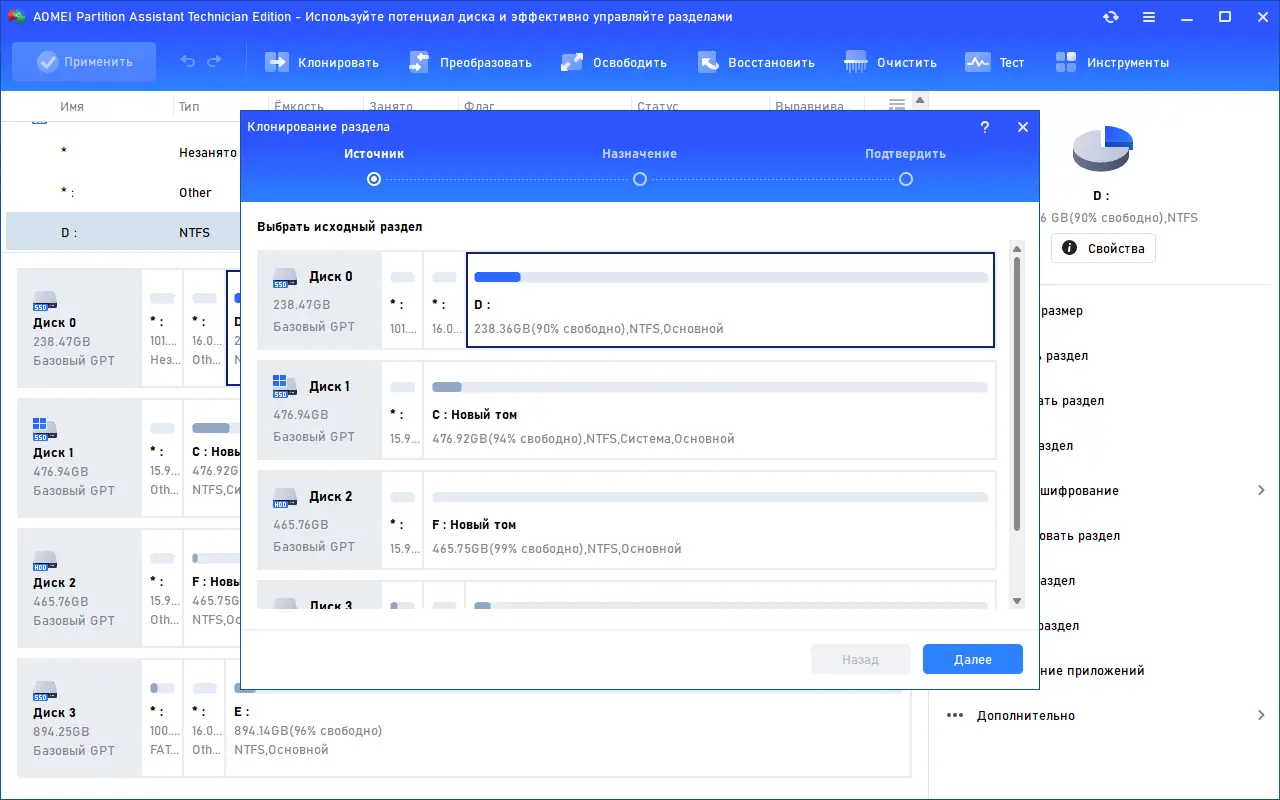Select the 100... FAT partition of Диск 3

coord(163,718)
